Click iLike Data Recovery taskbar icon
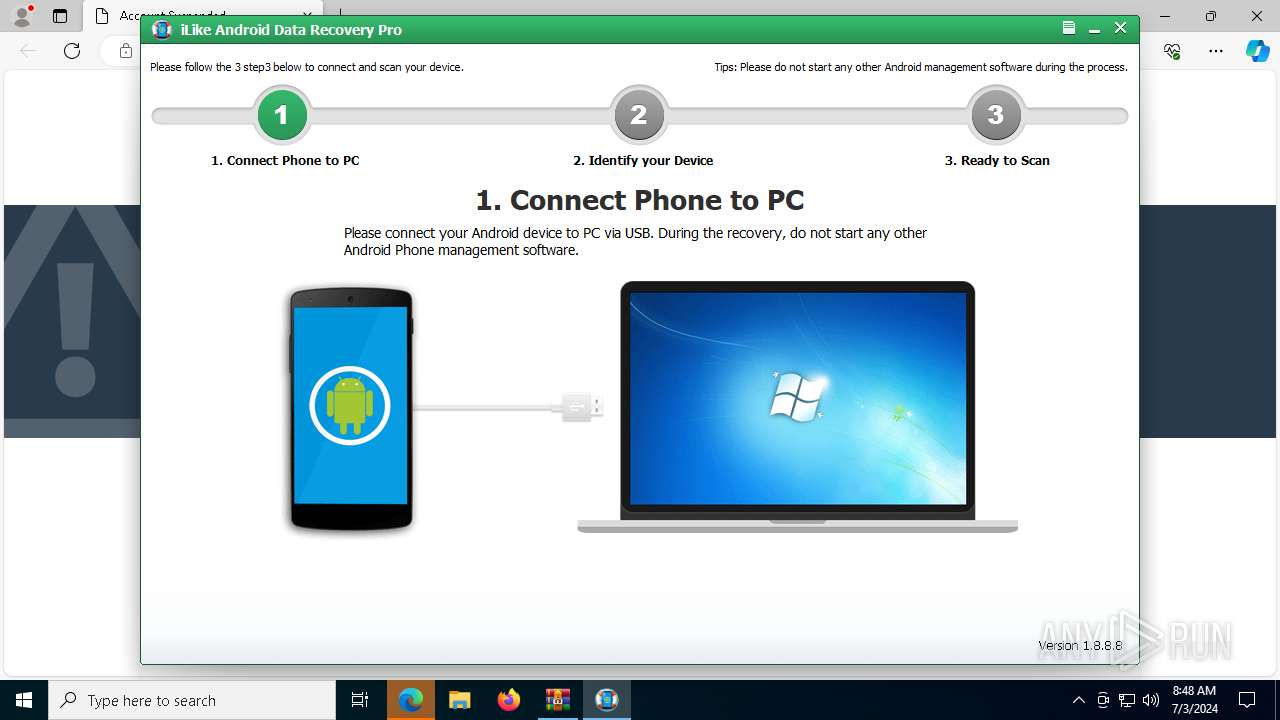Image resolution: width=1280 pixels, height=720 pixels. tap(607, 700)
